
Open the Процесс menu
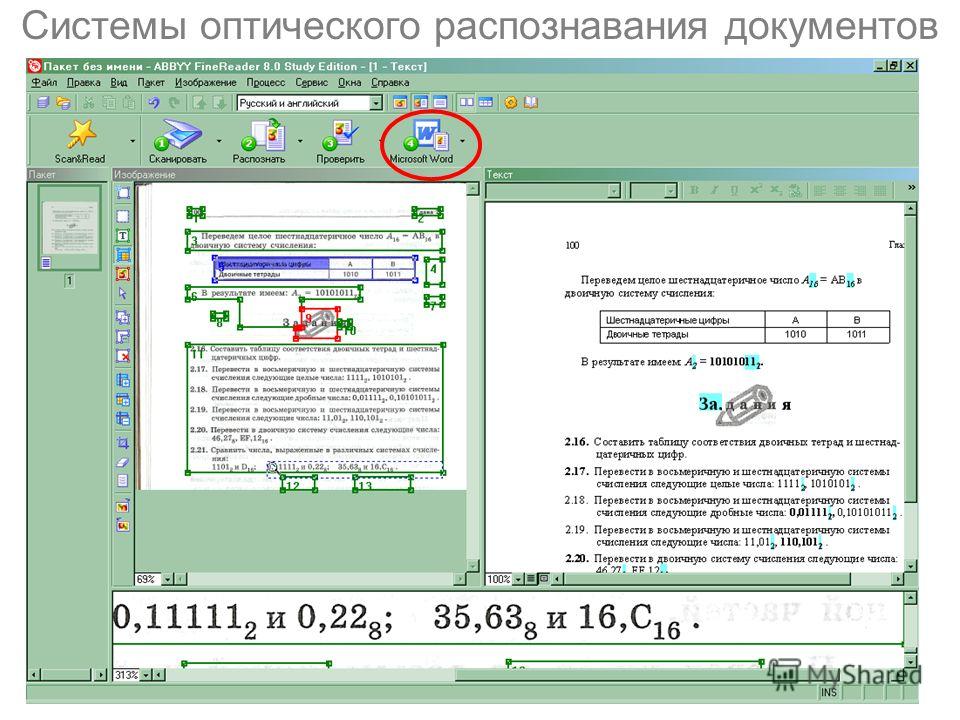pos(266,83)
